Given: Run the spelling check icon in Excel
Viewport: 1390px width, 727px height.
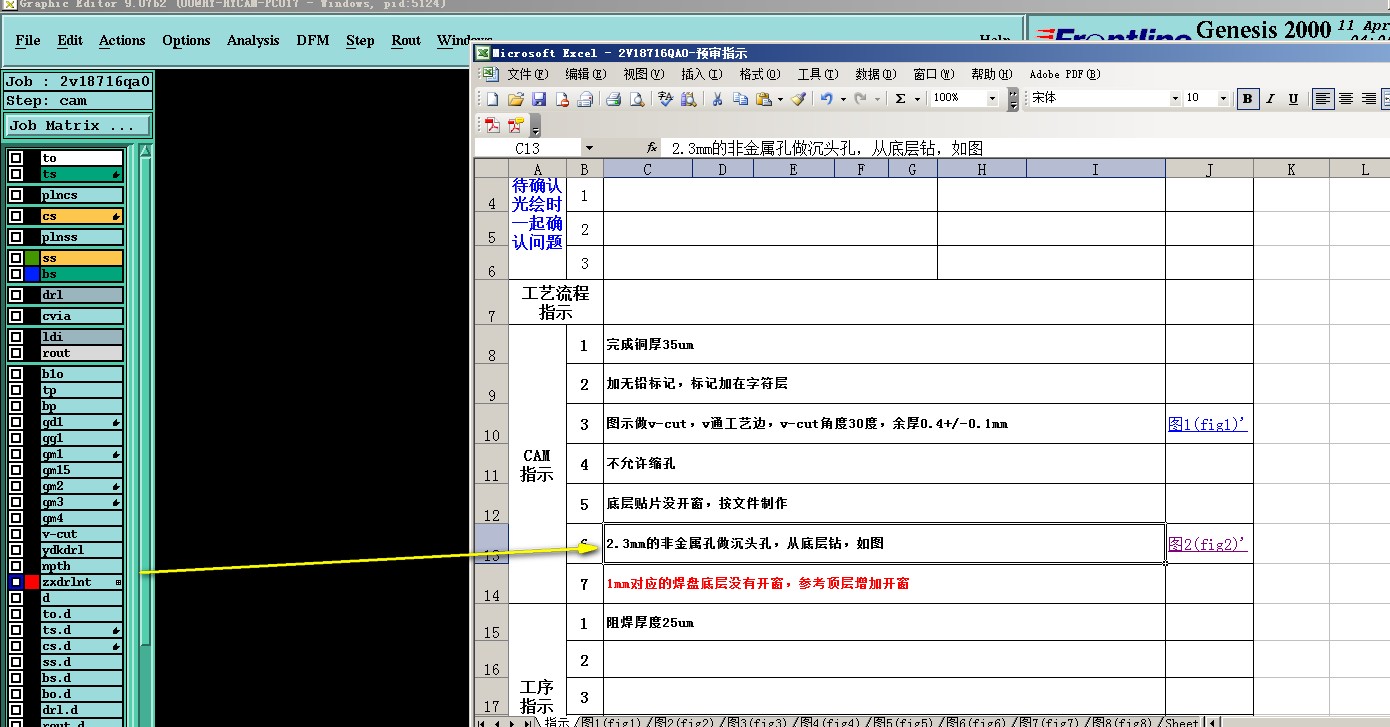Looking at the screenshot, I should pyautogui.click(x=666, y=99).
